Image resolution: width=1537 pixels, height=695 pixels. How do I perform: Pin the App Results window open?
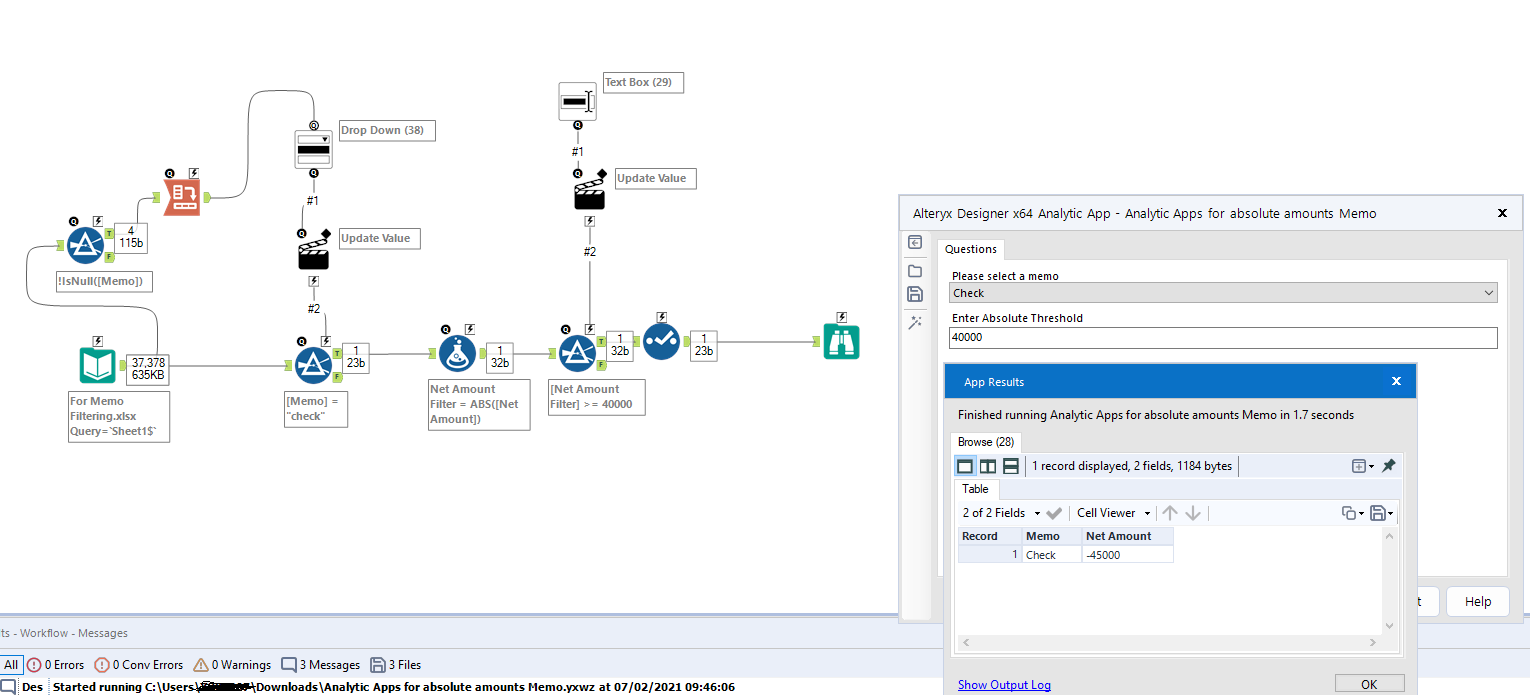1387,465
